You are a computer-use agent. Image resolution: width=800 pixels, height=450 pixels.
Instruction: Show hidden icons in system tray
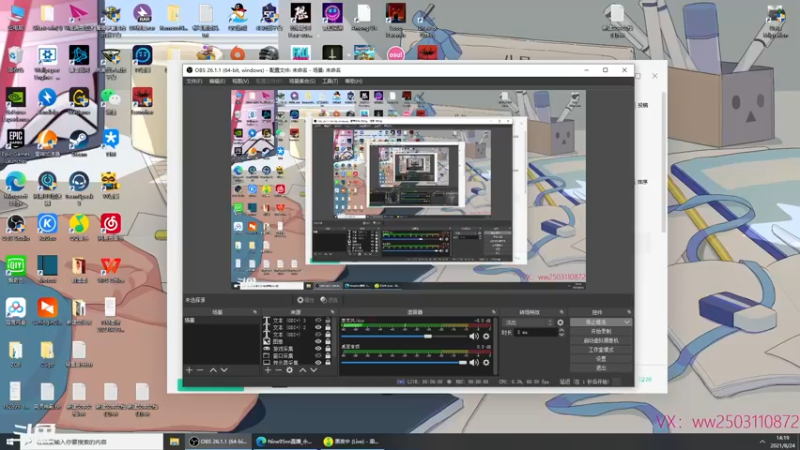pos(762,441)
